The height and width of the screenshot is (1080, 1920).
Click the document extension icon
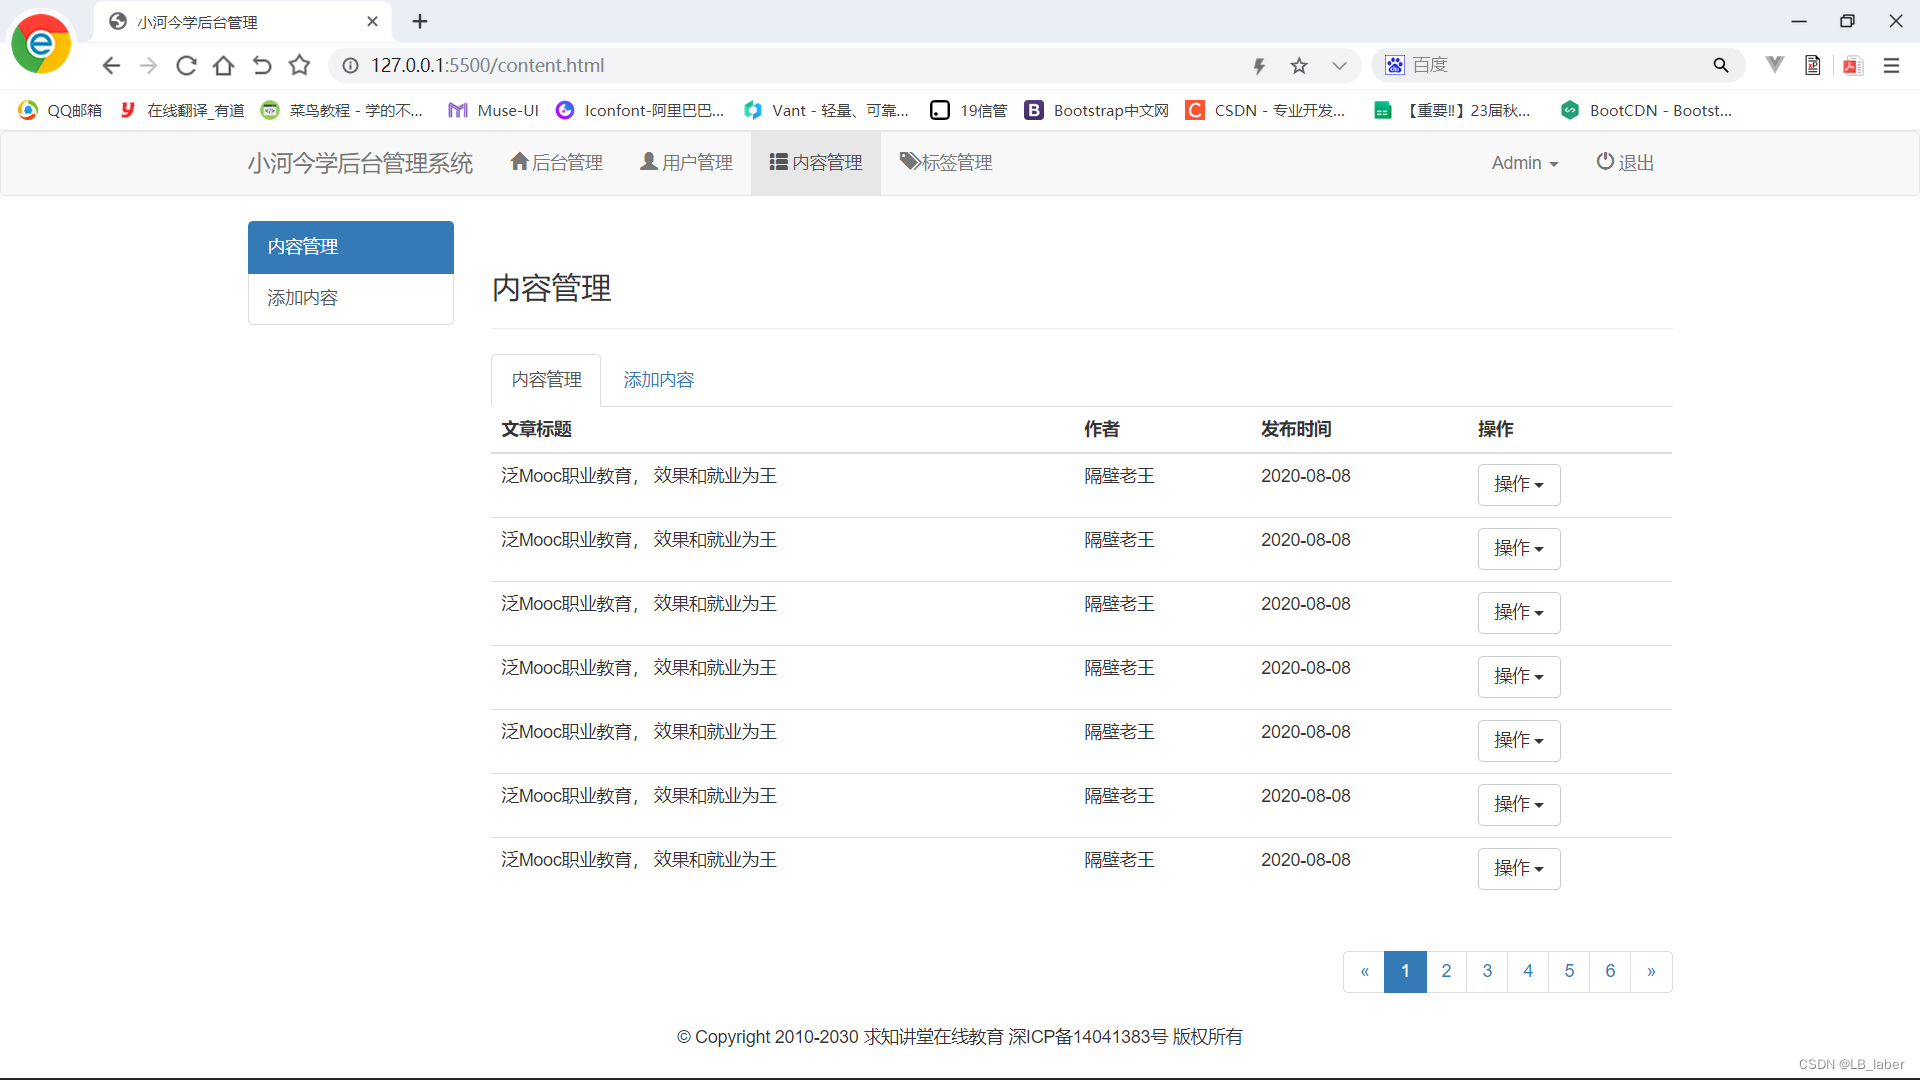tap(1813, 65)
